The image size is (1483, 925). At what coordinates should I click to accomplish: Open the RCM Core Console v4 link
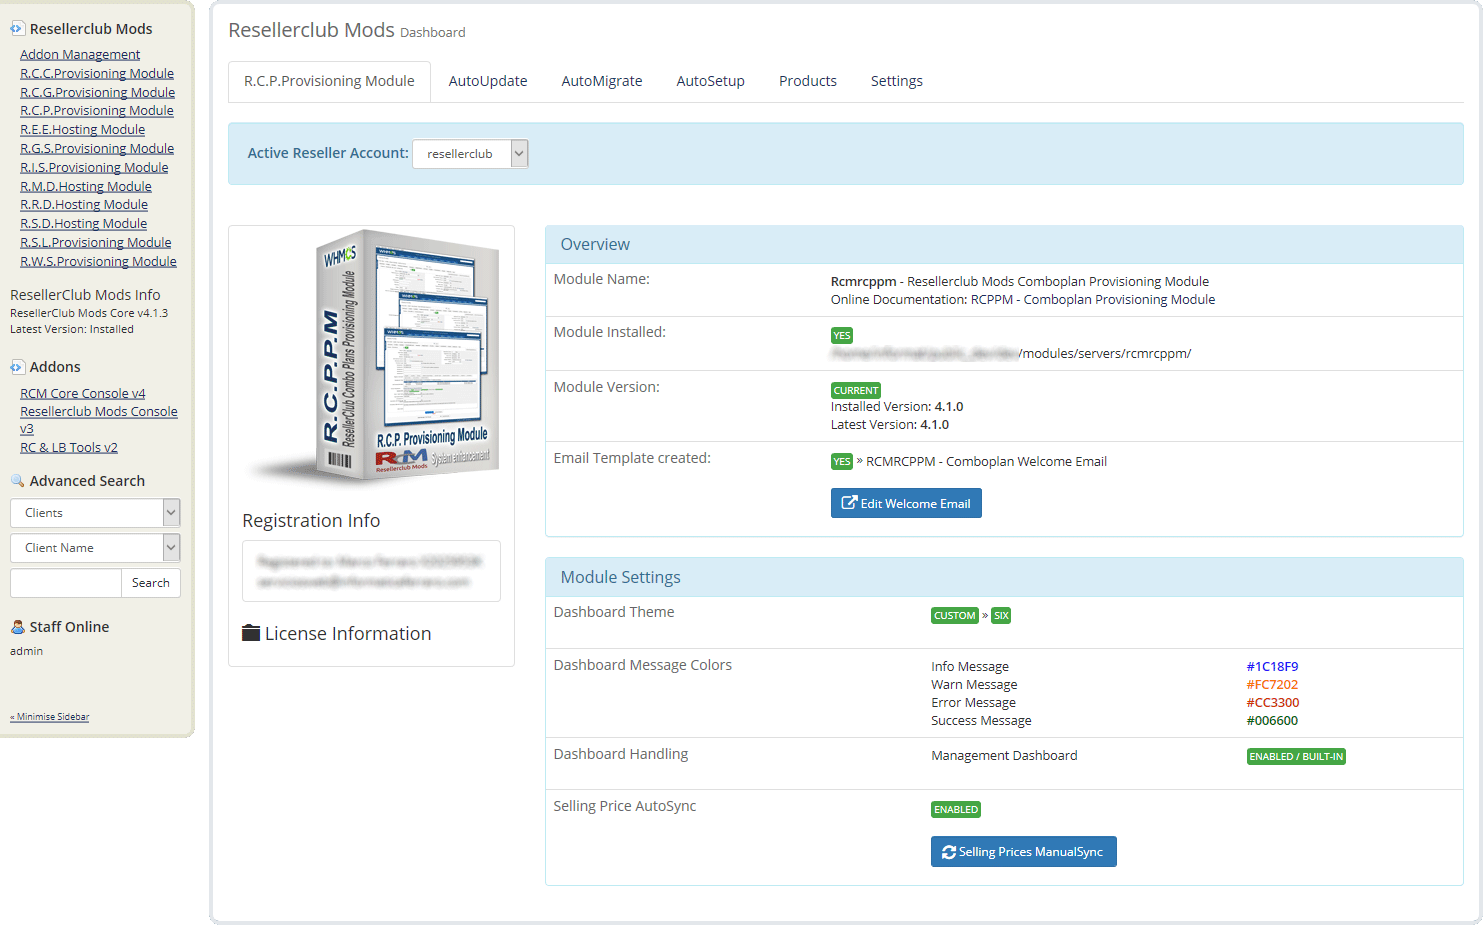click(83, 394)
